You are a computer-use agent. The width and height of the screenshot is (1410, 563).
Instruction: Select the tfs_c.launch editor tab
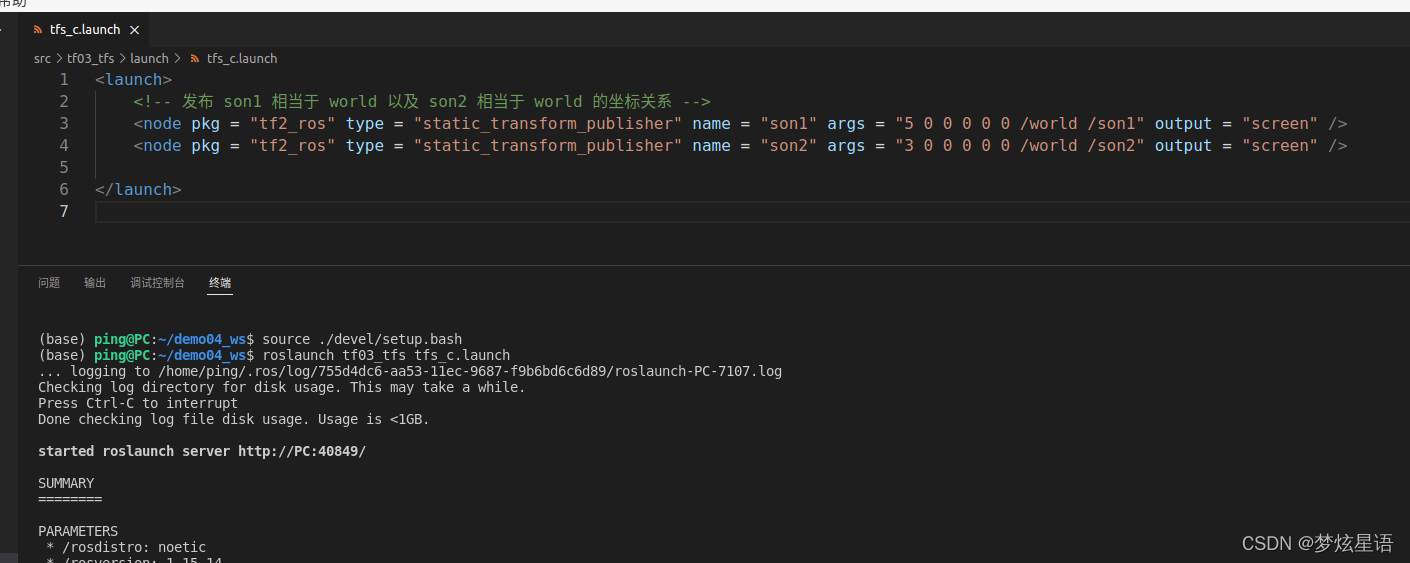point(84,30)
